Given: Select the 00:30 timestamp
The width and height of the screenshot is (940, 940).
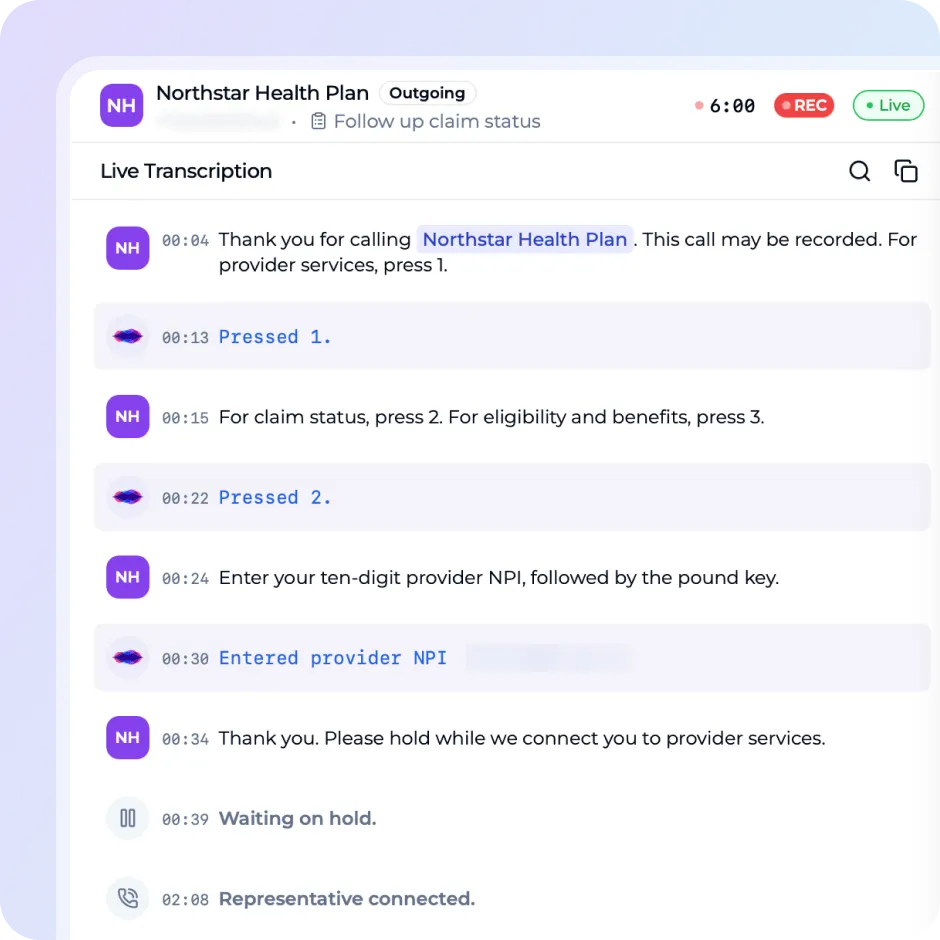Looking at the screenshot, I should coord(185,659).
